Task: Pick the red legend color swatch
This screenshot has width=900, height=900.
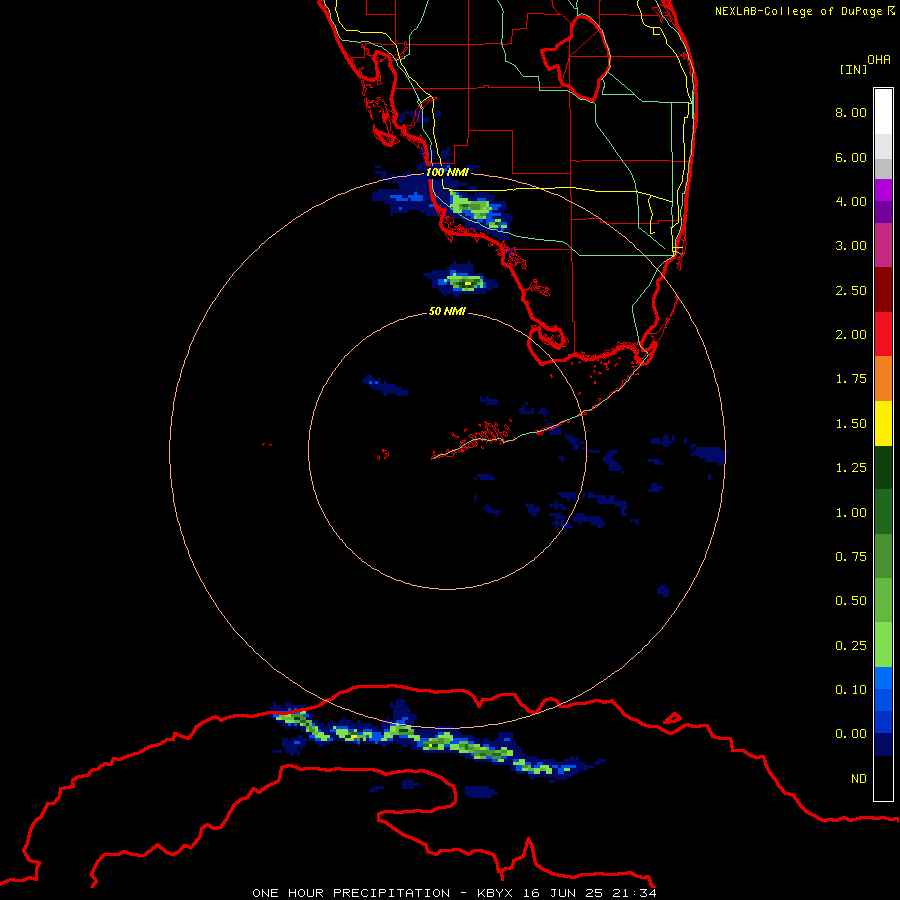Action: point(883,334)
